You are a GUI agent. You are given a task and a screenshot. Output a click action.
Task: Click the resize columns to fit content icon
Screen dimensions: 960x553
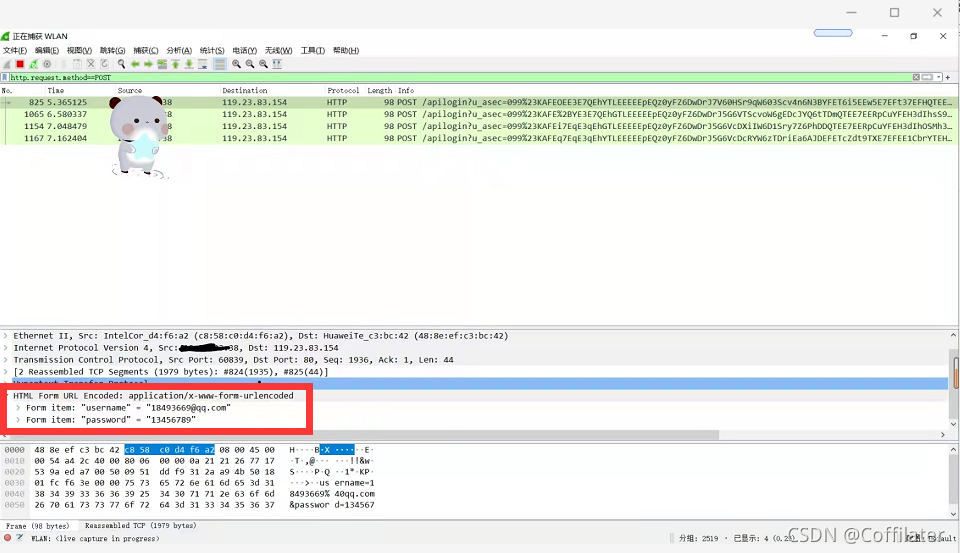coord(277,64)
